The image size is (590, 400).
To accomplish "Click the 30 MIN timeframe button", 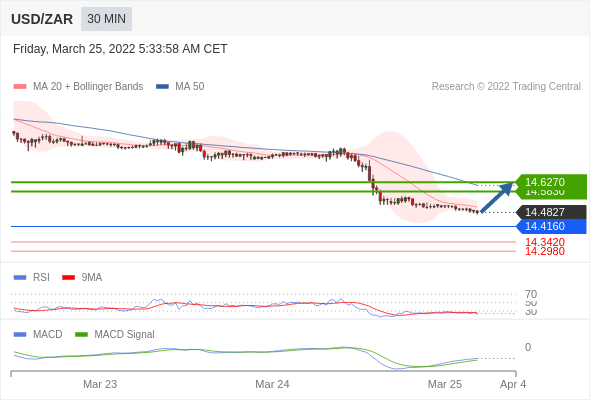I will tap(106, 19).
